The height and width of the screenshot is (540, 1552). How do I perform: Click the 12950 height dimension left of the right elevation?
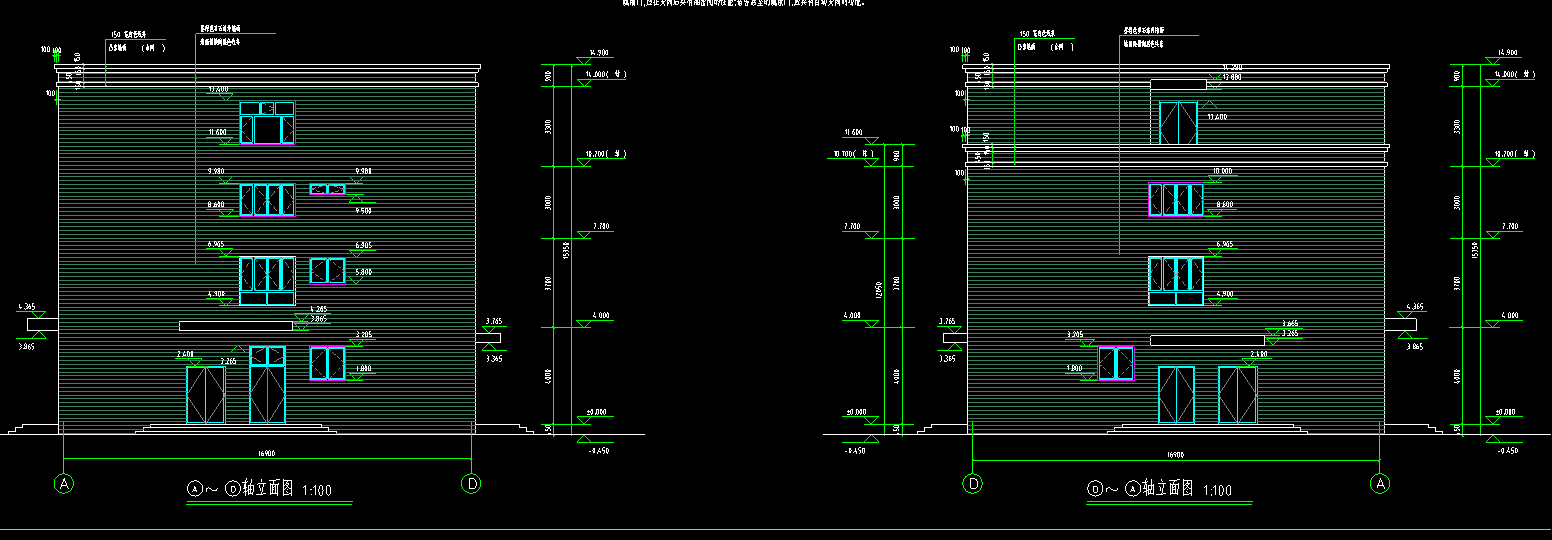pyautogui.click(x=878, y=291)
